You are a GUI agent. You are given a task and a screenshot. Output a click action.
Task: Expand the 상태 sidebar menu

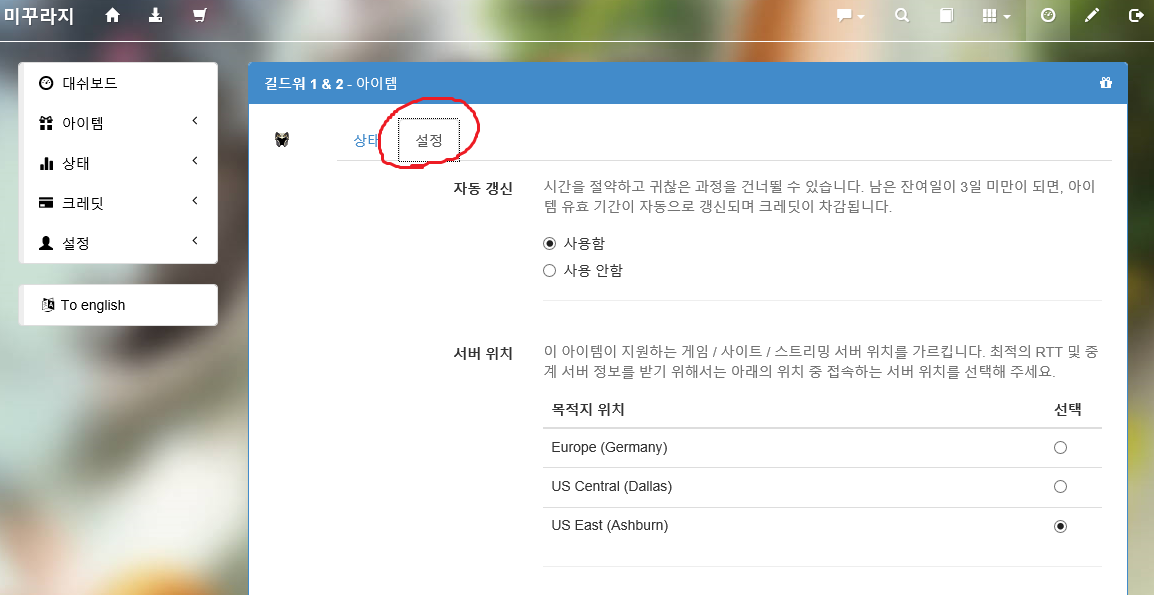click(x=119, y=163)
